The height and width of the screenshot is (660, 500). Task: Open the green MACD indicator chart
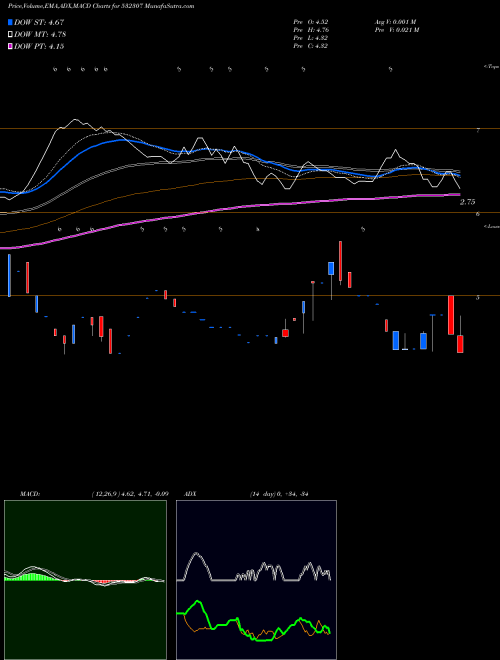tap(85, 580)
